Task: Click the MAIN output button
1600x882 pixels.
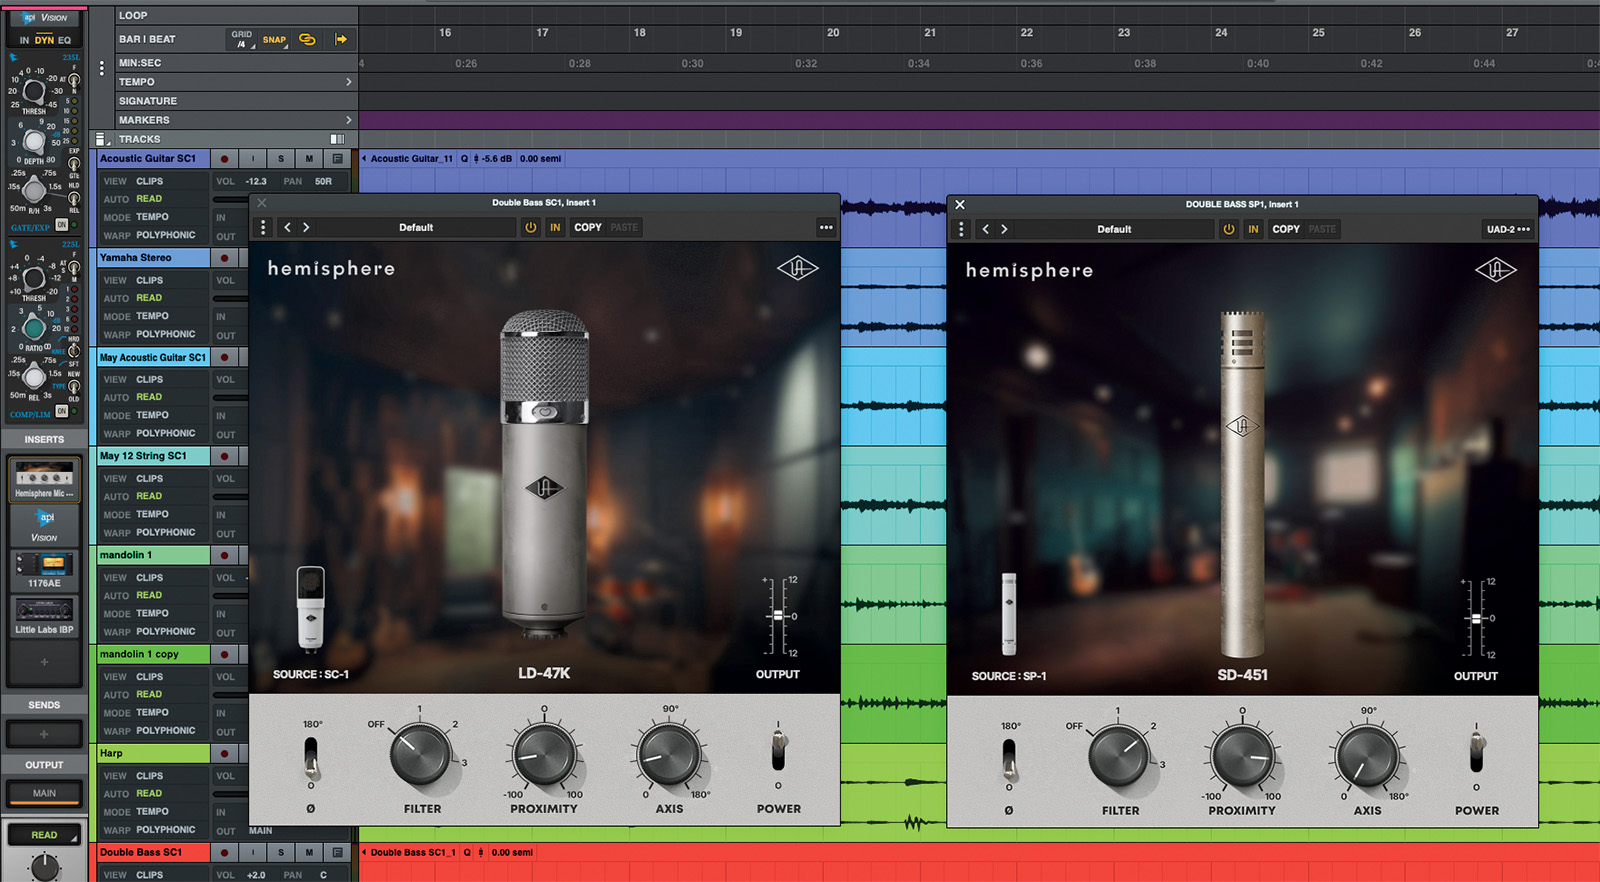Action: click(x=44, y=793)
